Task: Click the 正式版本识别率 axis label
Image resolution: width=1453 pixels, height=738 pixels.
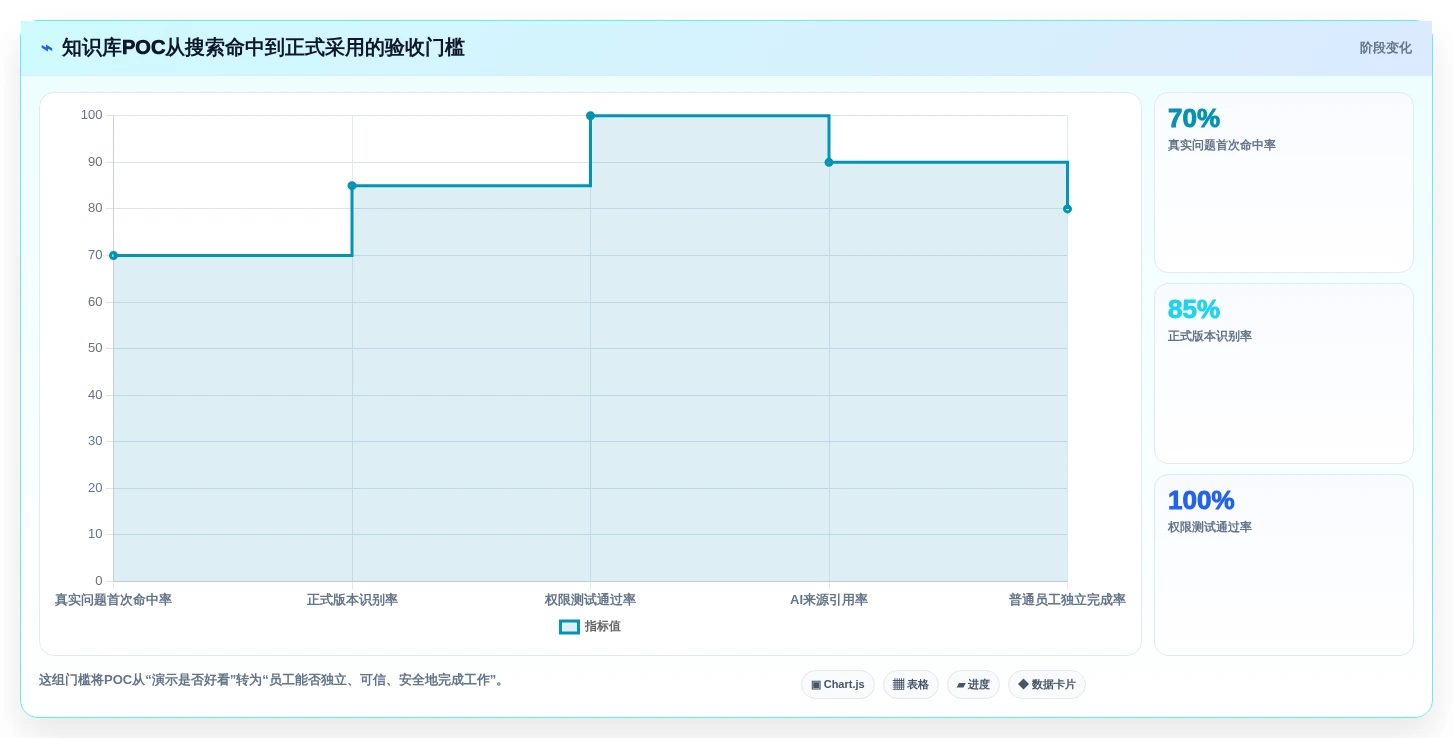Action: tap(352, 599)
